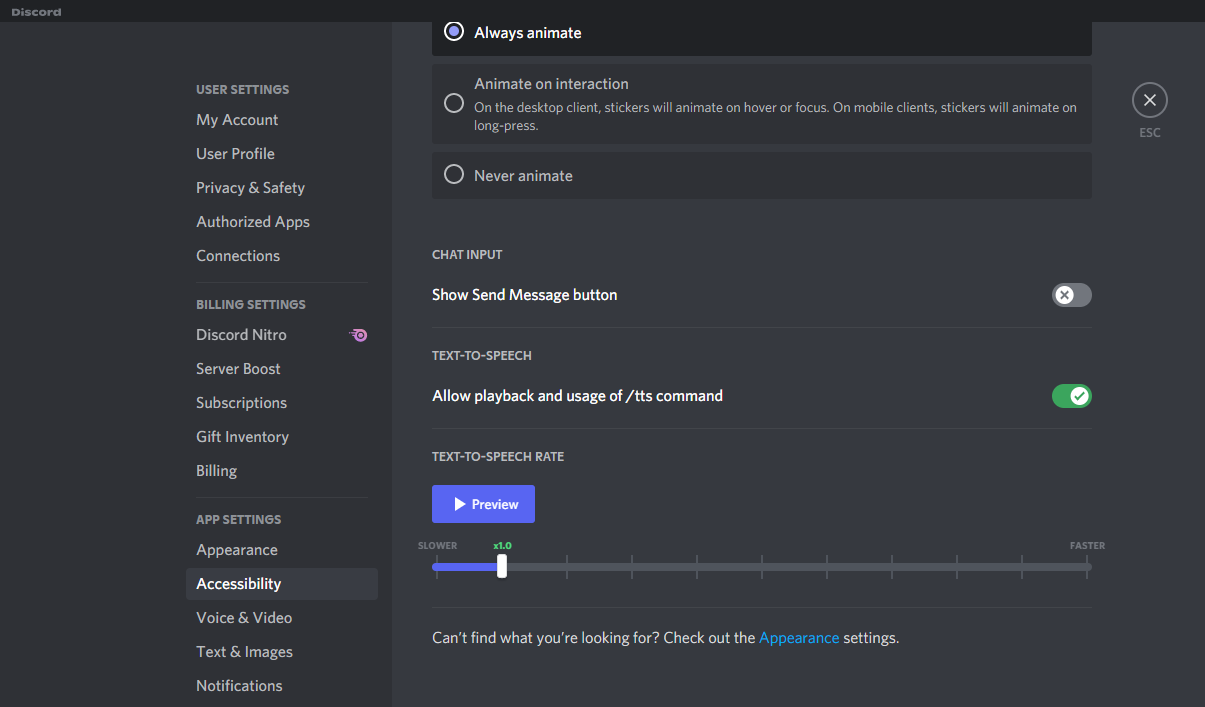The height and width of the screenshot is (707, 1205).
Task: Click the ESC close icon
Action: (1149, 100)
